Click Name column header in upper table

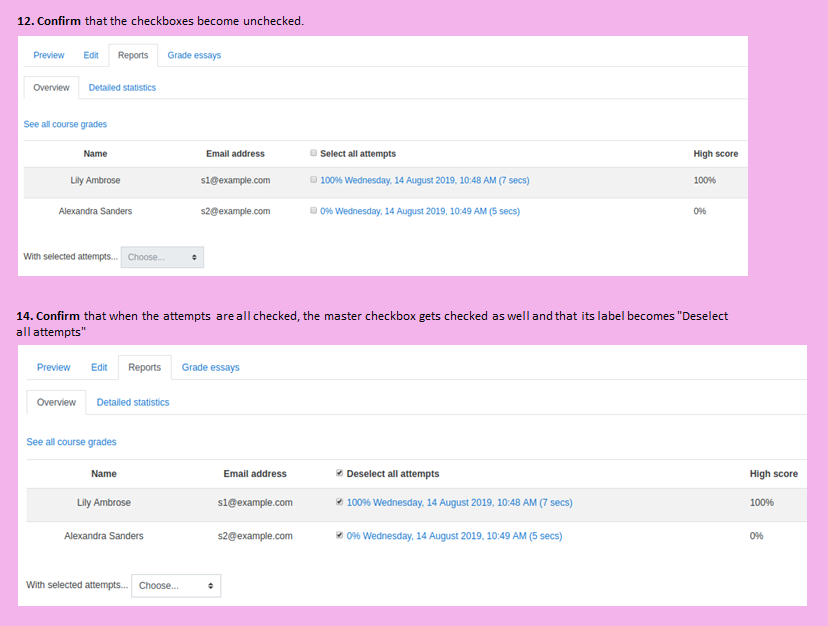coord(95,154)
